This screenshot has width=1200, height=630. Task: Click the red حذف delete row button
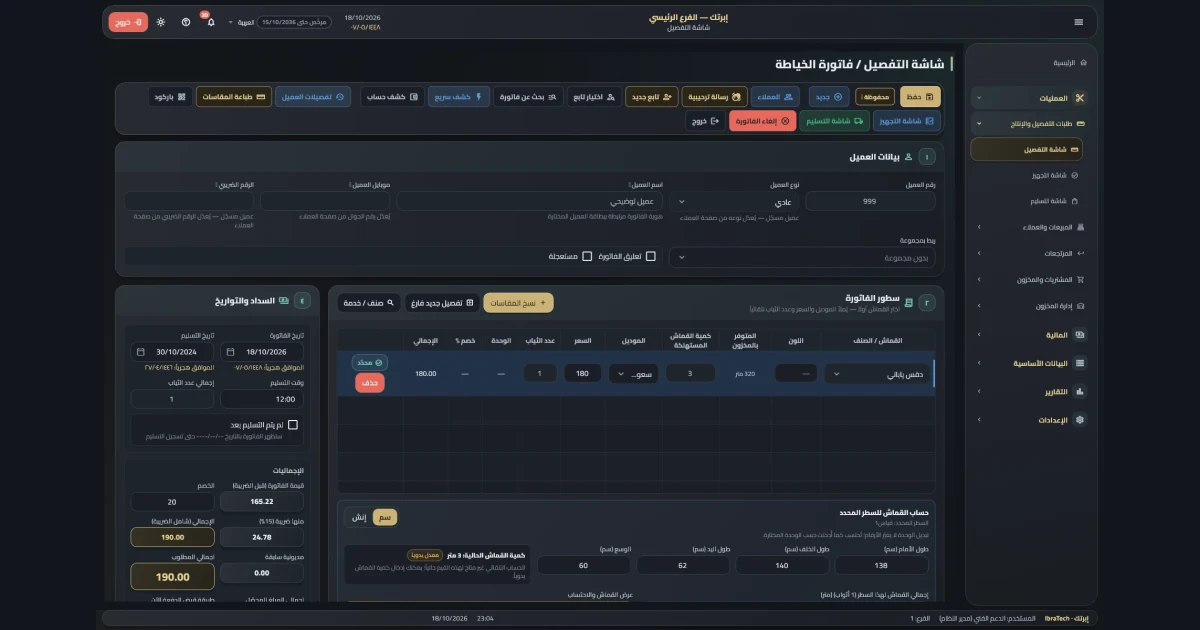pos(369,382)
